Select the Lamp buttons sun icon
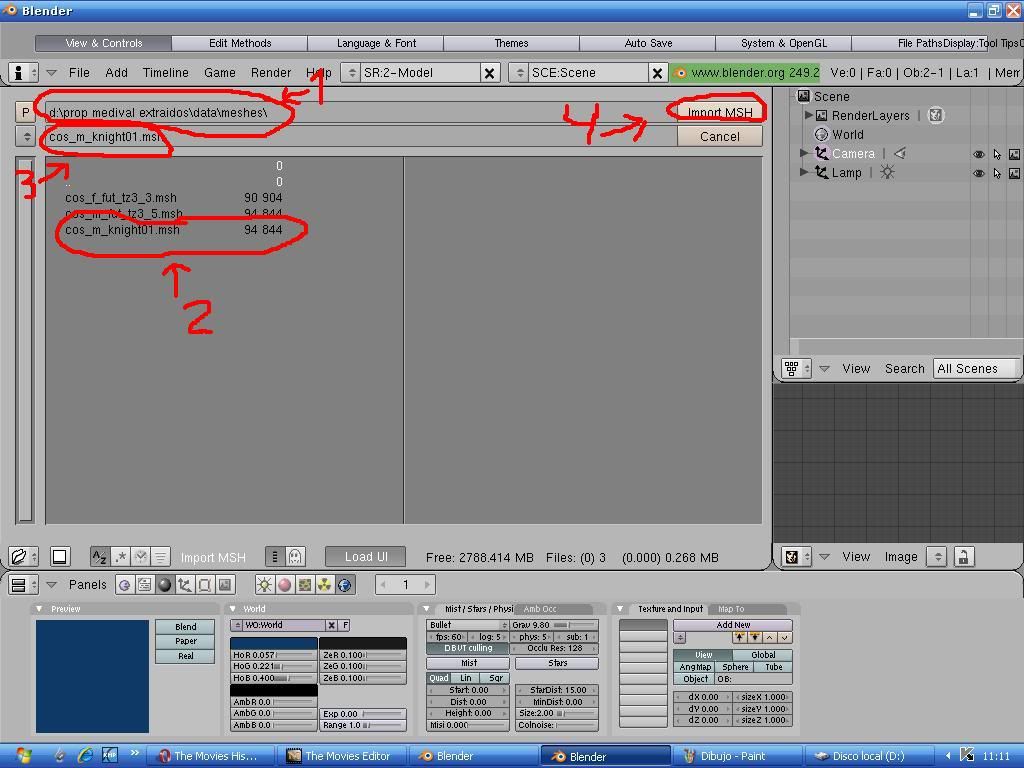This screenshot has height=768, width=1024. coord(264,585)
